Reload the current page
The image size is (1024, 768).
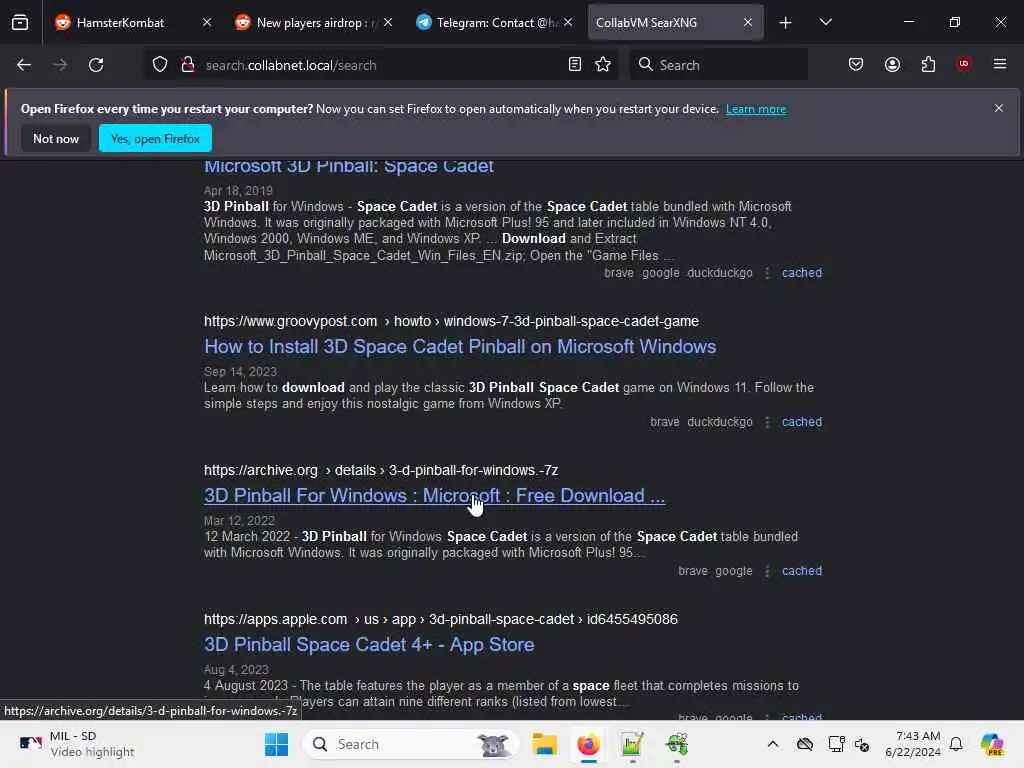coord(96,65)
